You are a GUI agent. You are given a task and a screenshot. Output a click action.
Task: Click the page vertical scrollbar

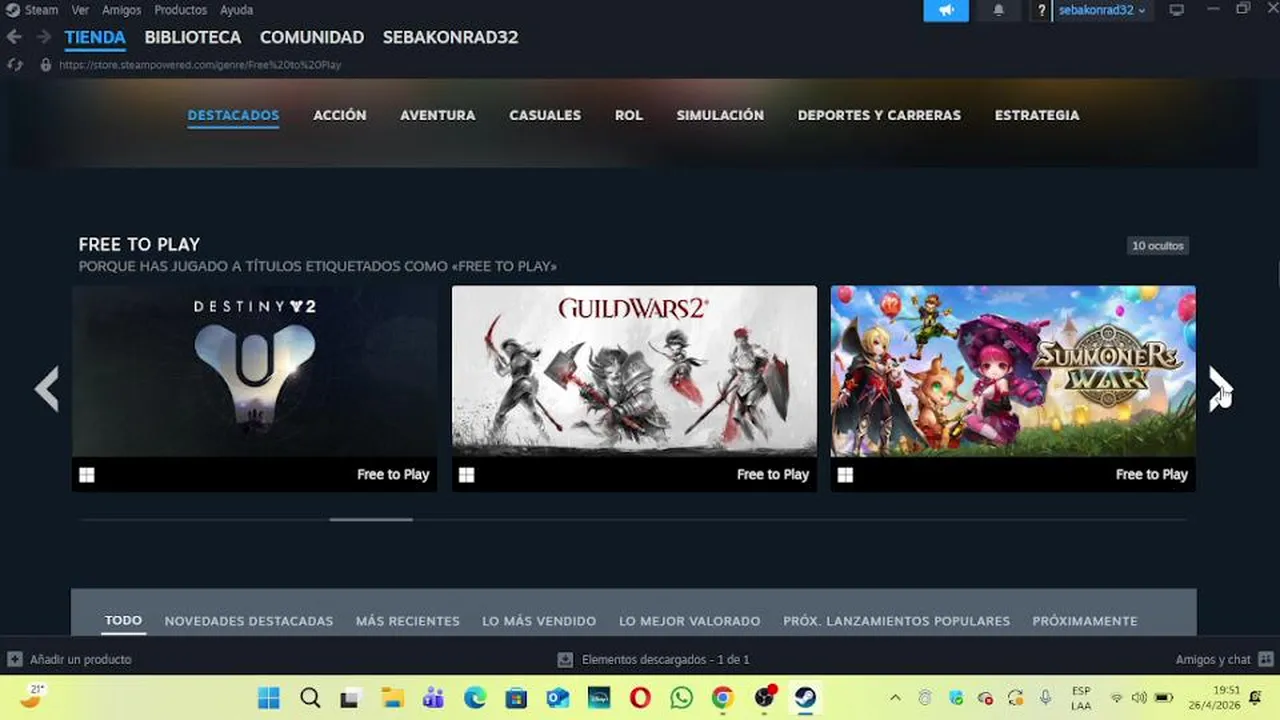pyautogui.click(x=1277, y=272)
